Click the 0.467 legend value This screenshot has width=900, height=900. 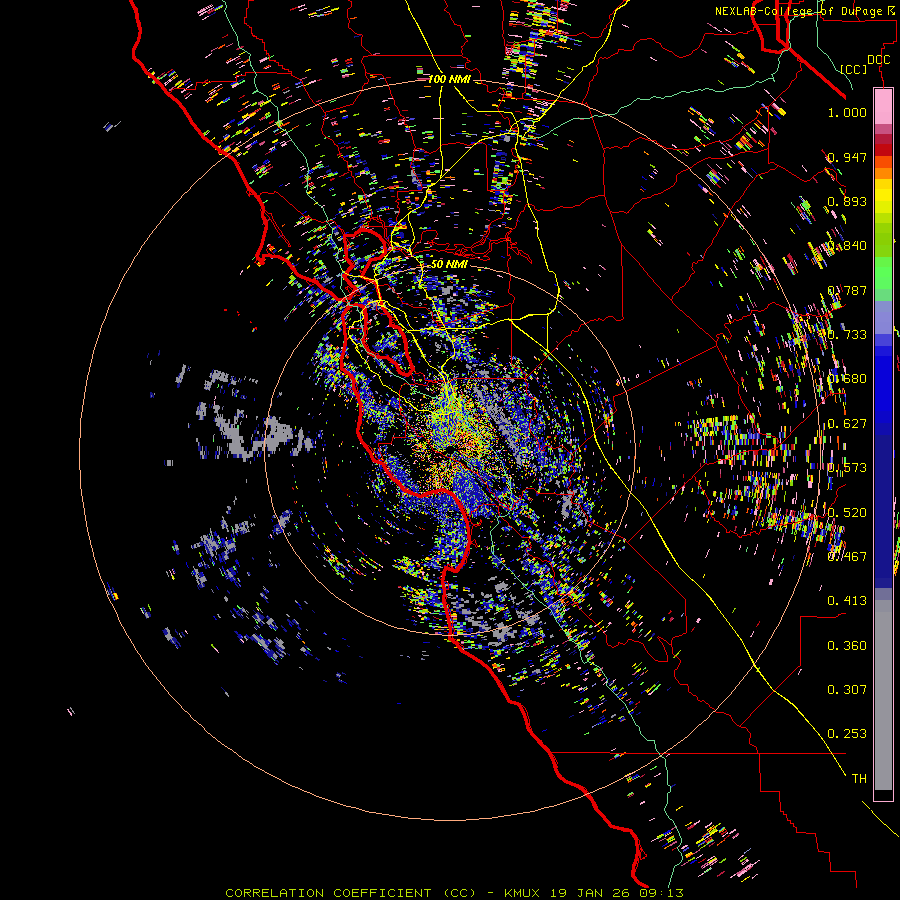point(847,556)
